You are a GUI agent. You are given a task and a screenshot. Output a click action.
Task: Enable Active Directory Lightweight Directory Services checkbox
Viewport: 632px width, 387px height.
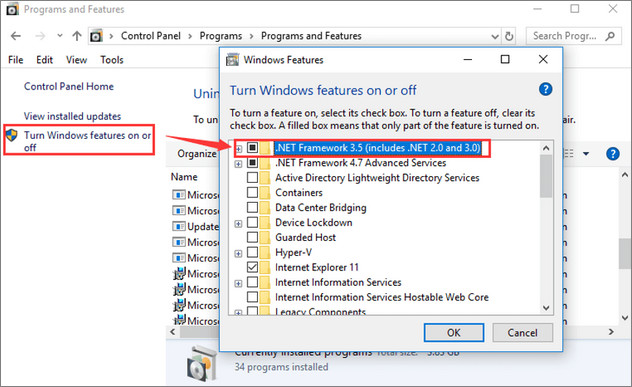[x=252, y=177]
